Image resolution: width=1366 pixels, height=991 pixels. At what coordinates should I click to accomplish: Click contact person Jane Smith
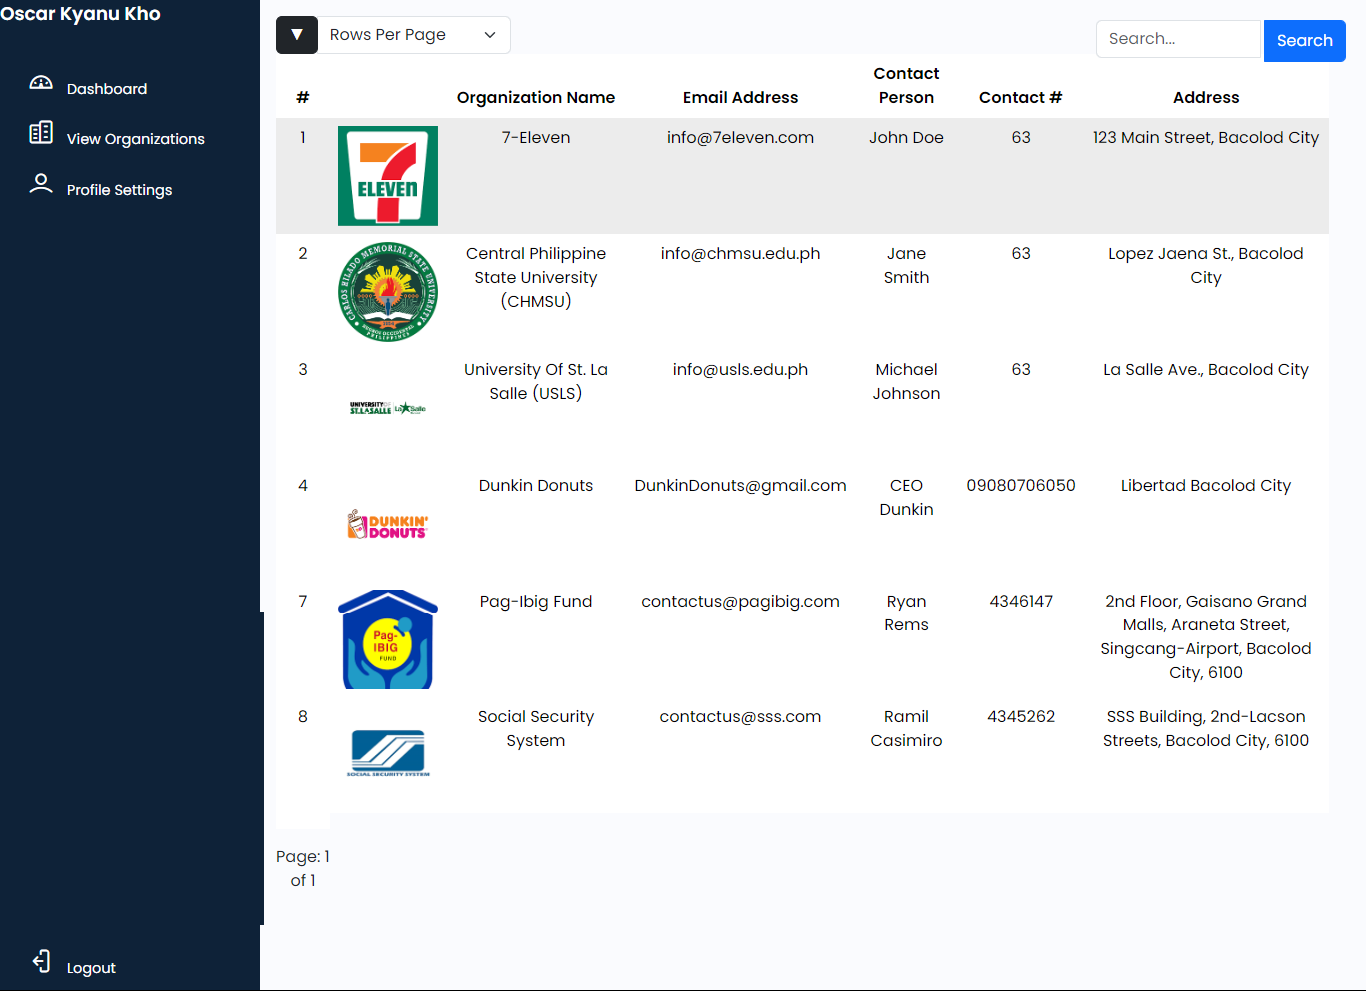point(906,265)
